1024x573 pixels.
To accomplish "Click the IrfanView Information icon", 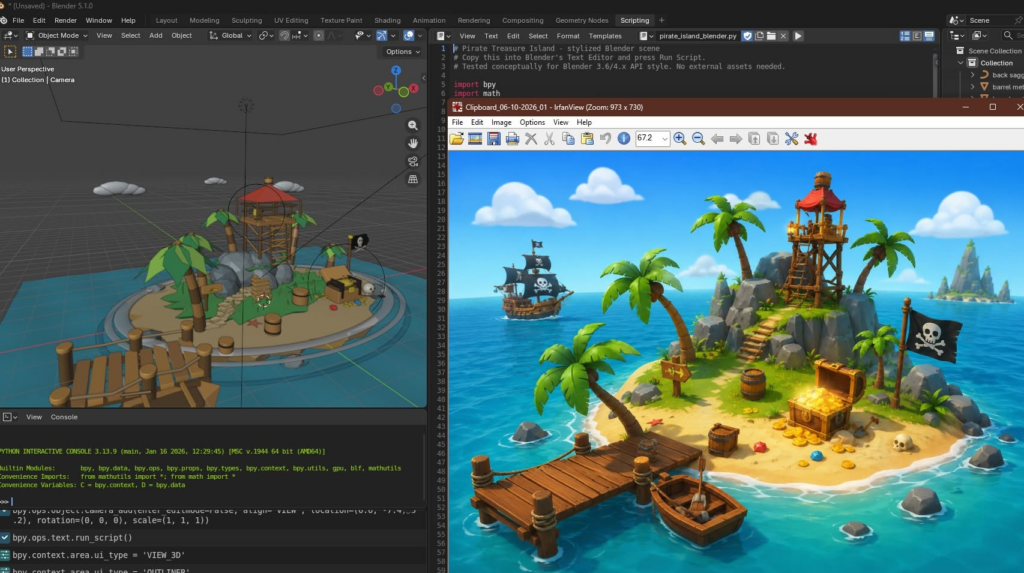I will 624,139.
